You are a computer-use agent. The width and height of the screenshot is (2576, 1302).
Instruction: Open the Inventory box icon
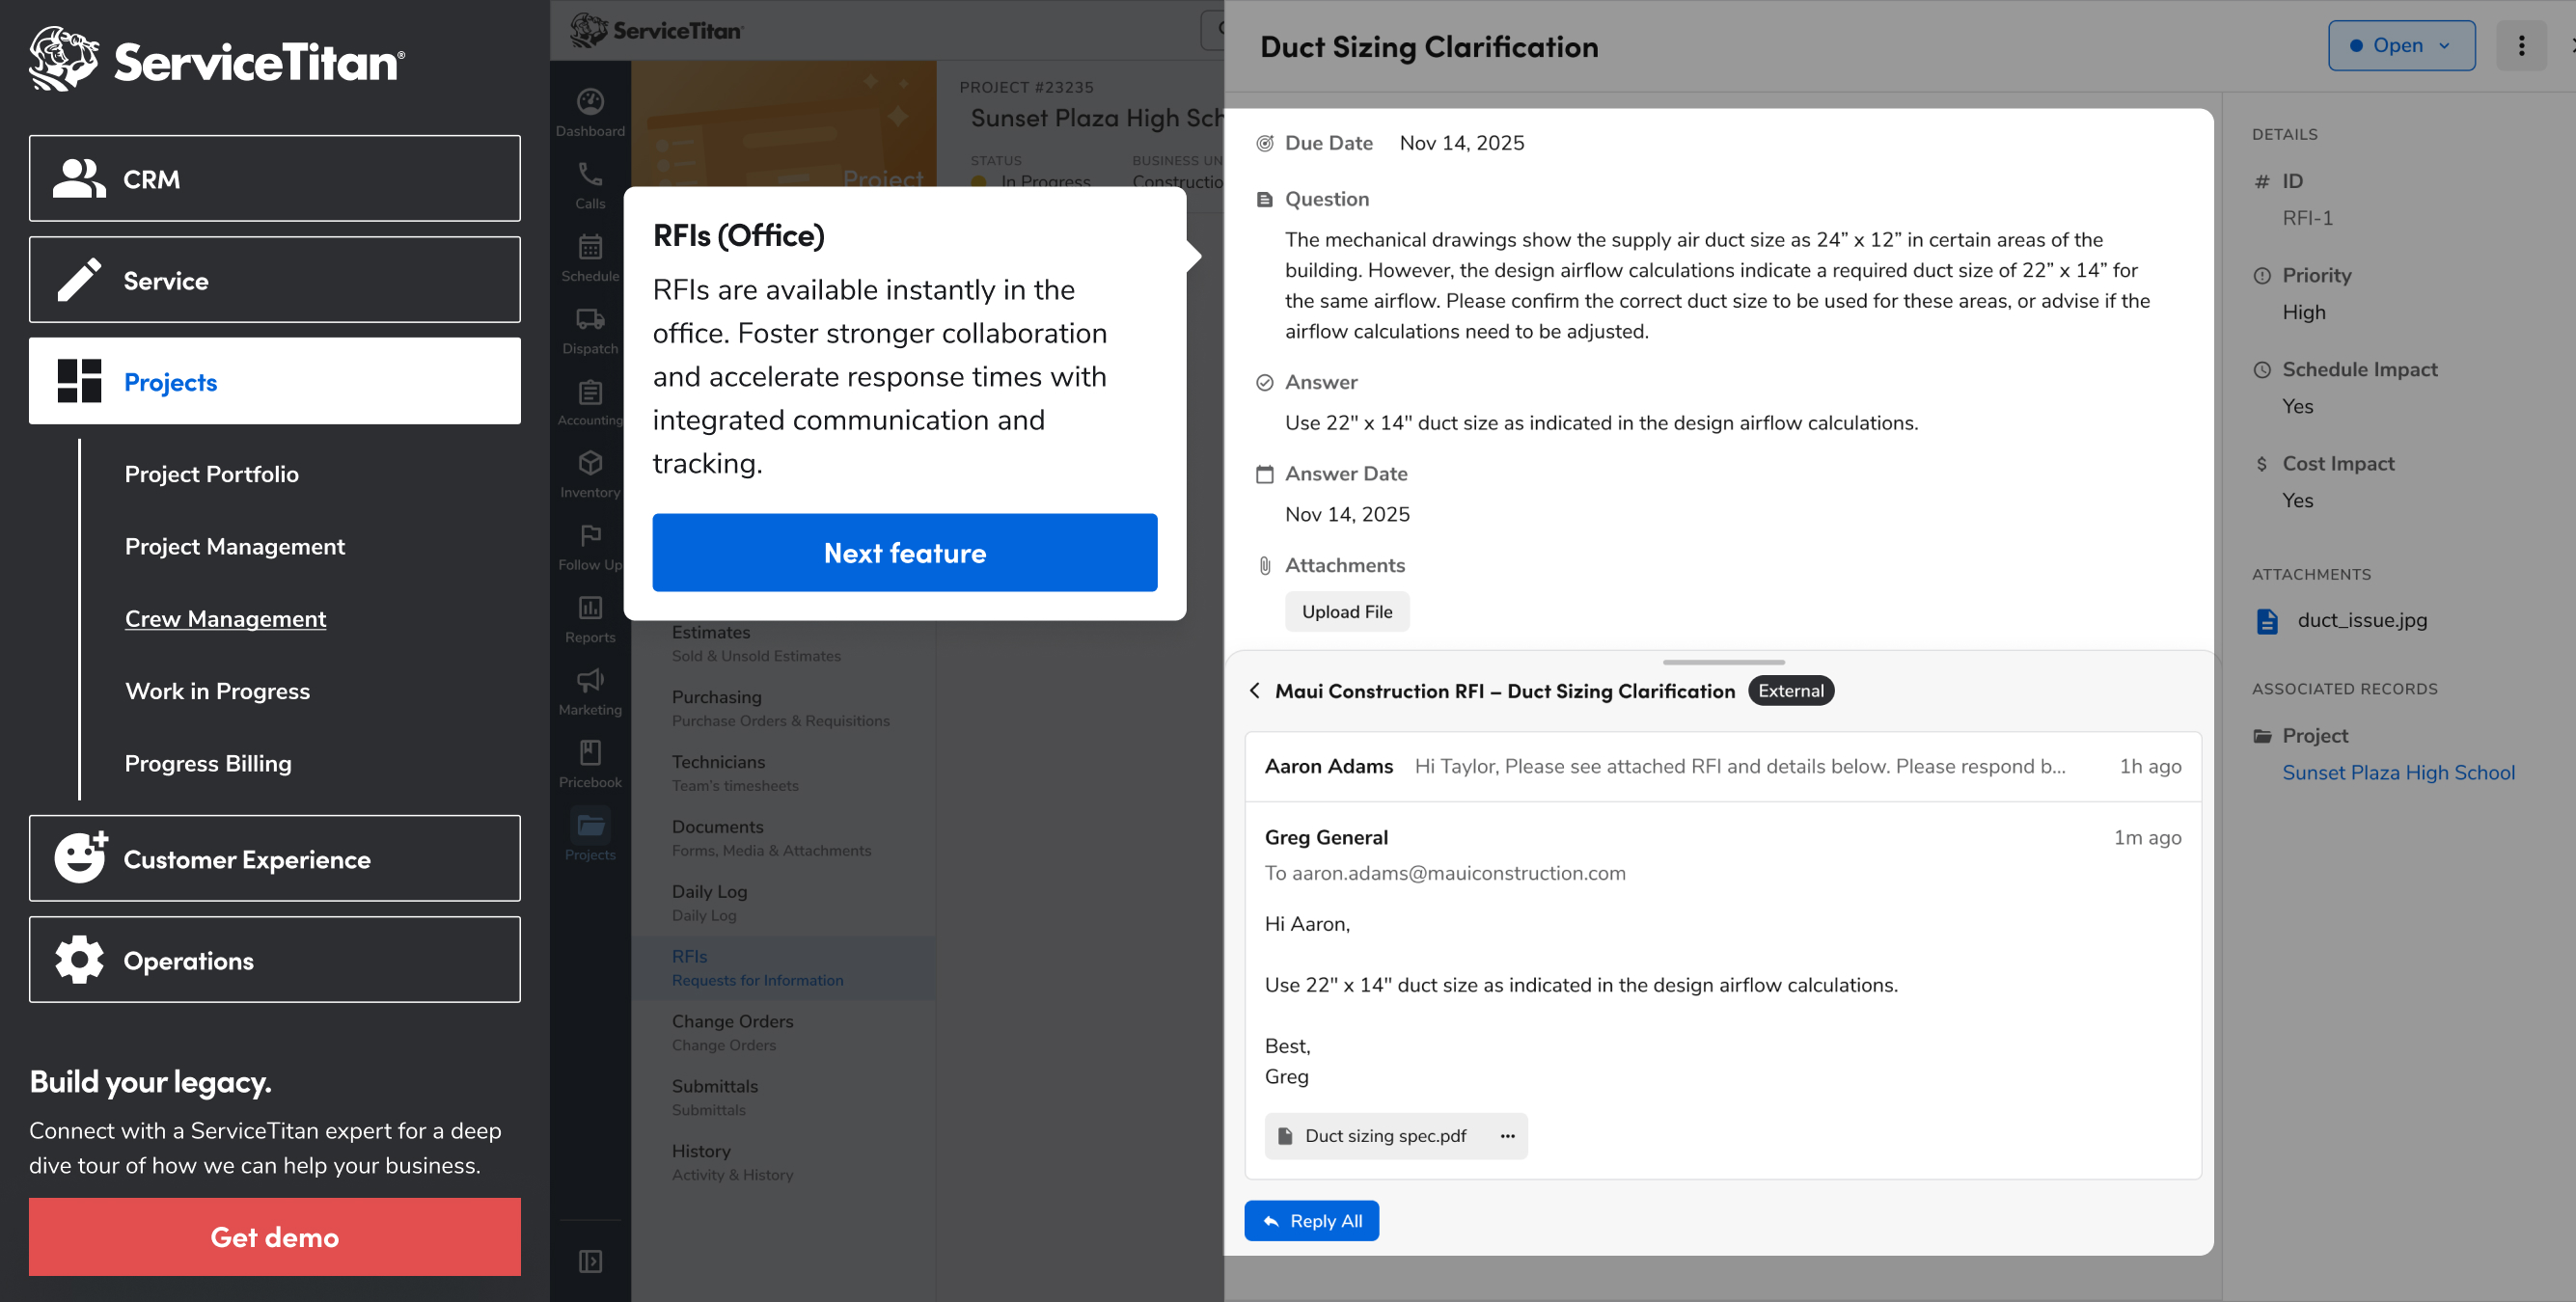click(590, 464)
